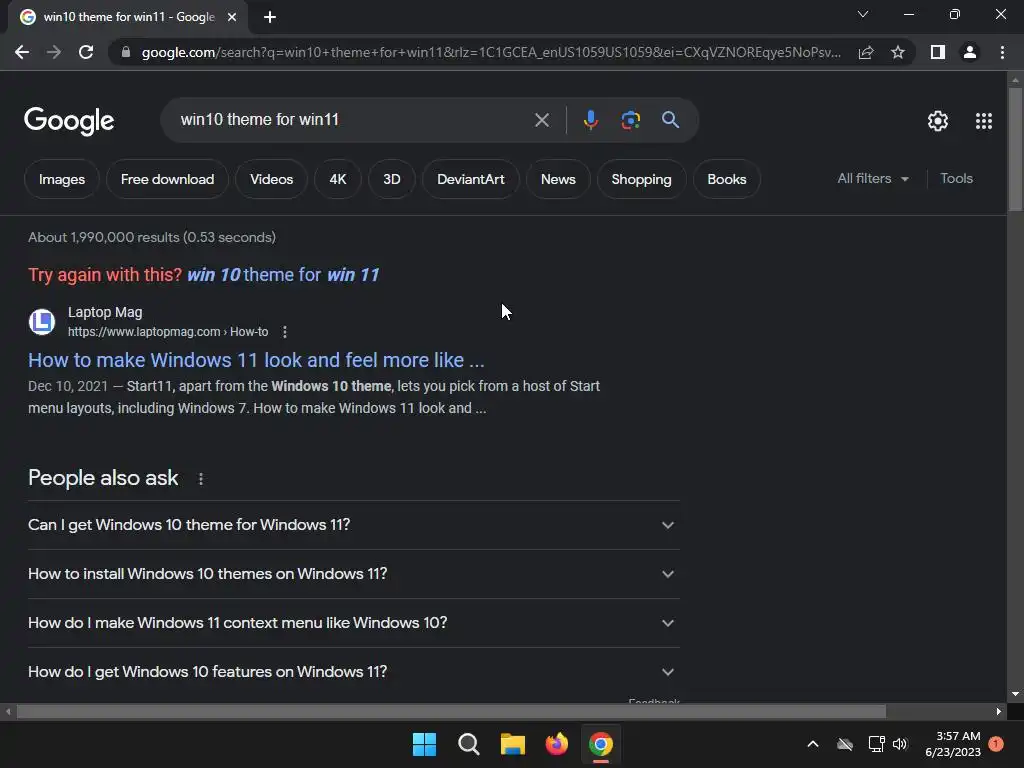Viewport: 1024px width, 768px height.
Task: Submit search with magnifier icon
Action: coord(670,120)
